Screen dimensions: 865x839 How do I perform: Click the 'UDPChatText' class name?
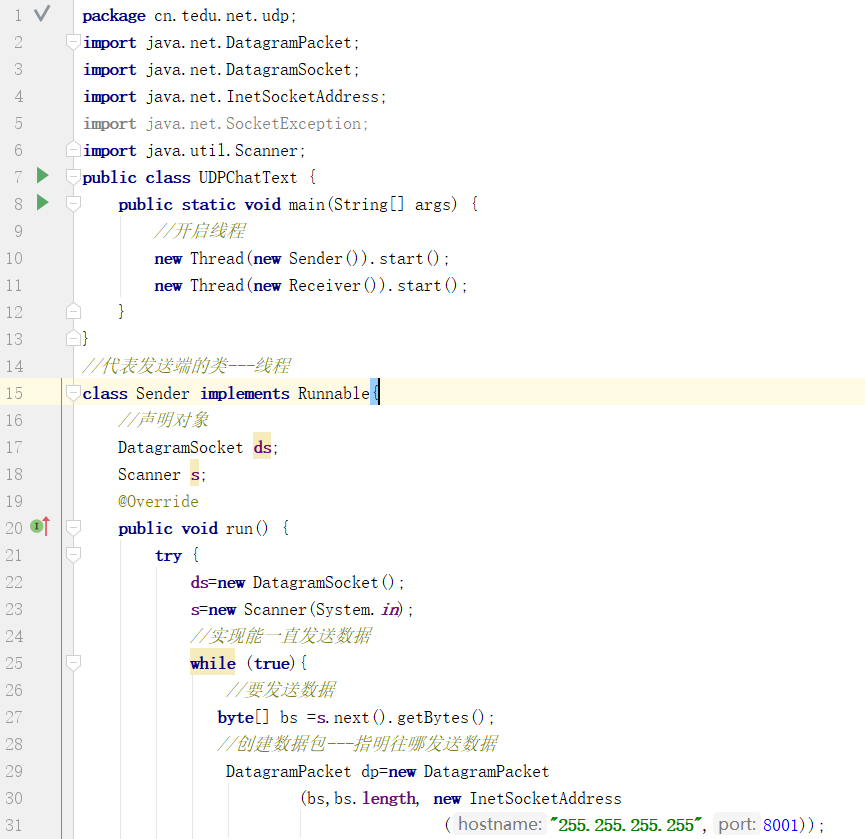[x=248, y=177]
